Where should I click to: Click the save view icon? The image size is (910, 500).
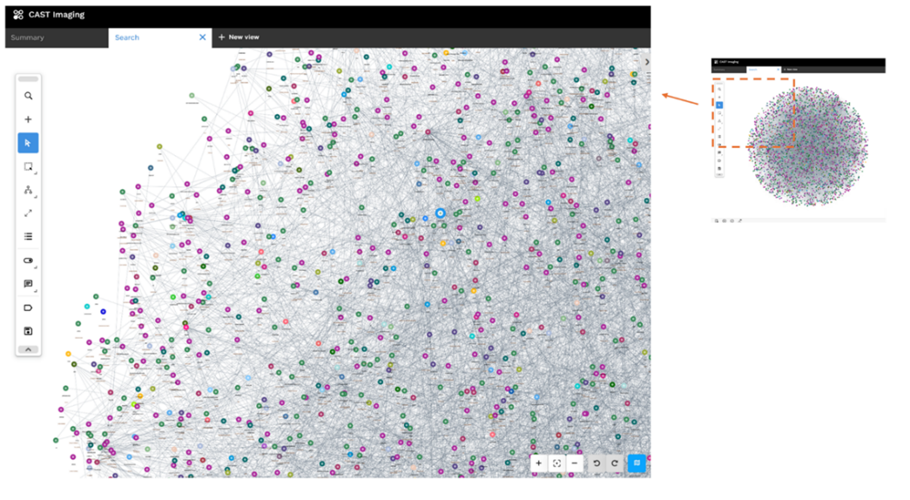click(x=28, y=331)
